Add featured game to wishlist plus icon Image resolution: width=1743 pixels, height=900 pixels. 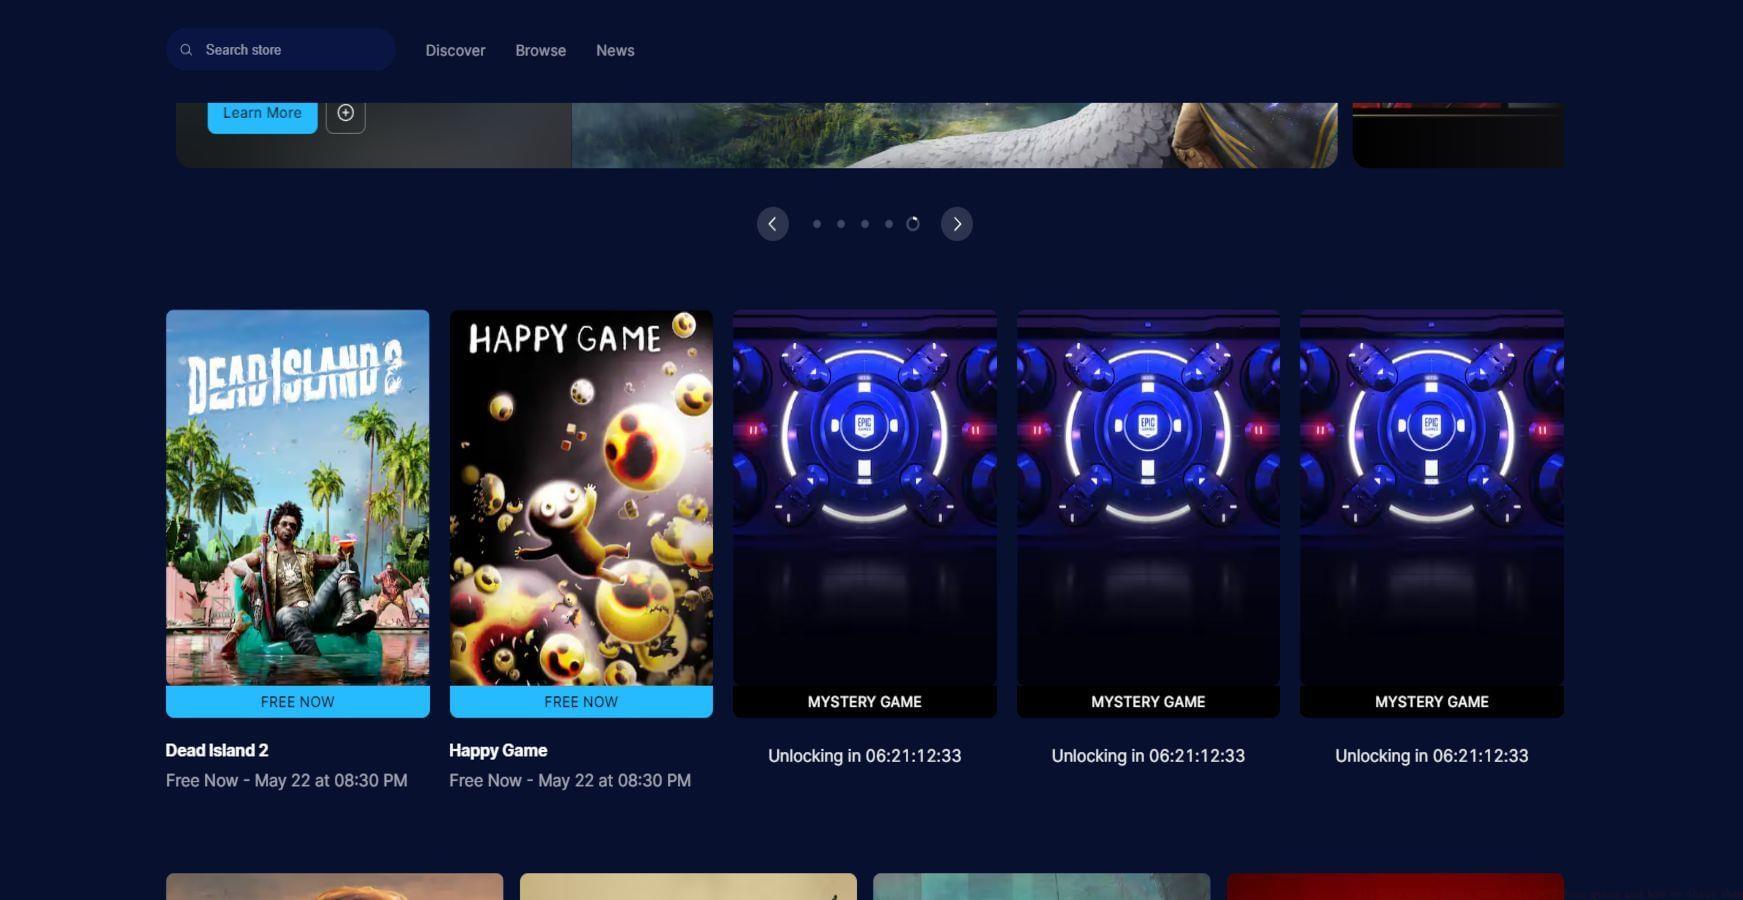click(x=345, y=113)
